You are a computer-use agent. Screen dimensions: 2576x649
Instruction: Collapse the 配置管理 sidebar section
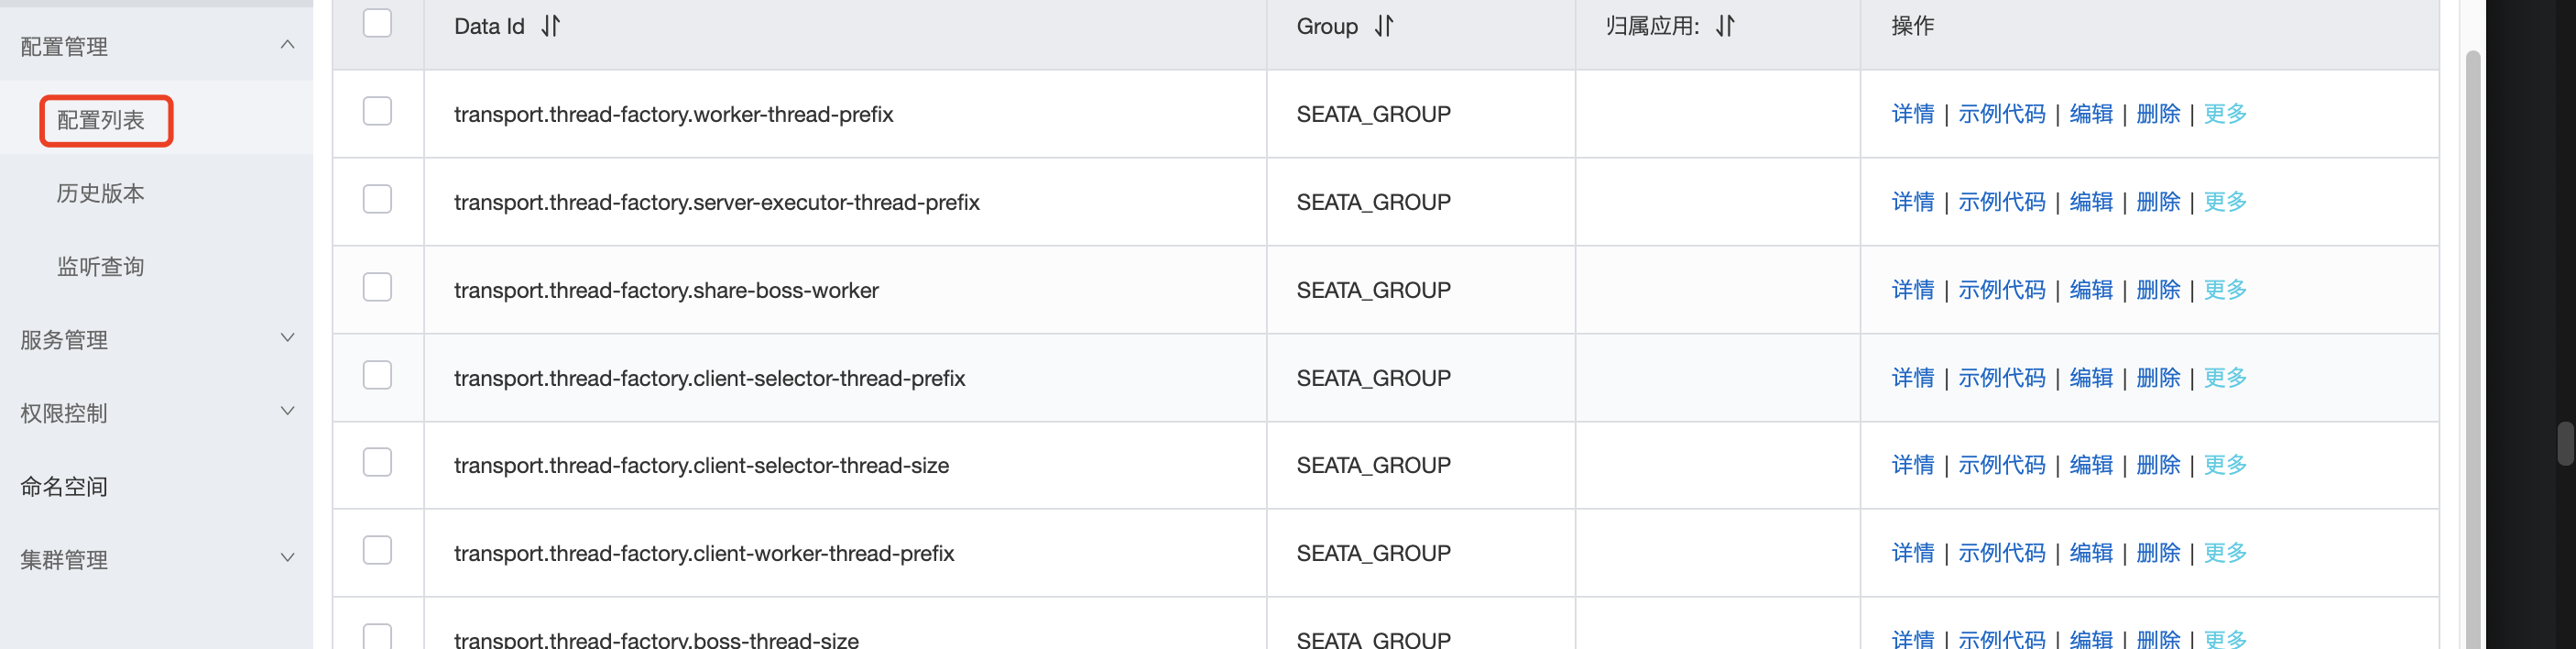287,45
